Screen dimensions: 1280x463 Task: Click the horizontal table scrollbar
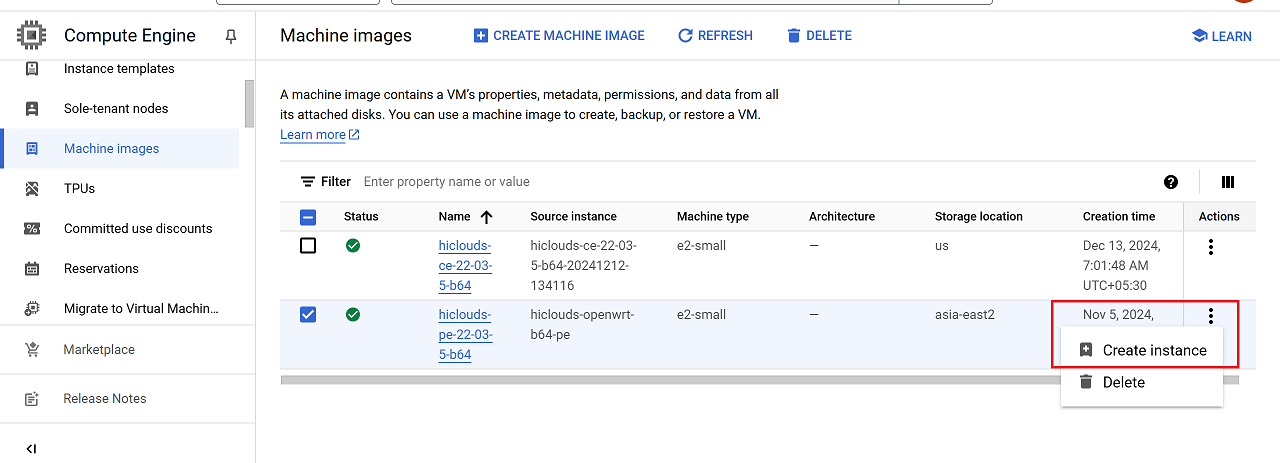tap(759, 380)
